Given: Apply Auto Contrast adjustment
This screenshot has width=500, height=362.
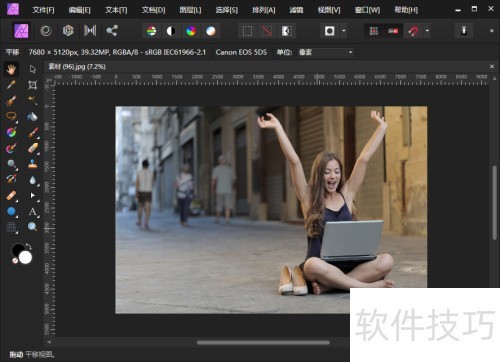Looking at the screenshot, I should click(x=171, y=31).
